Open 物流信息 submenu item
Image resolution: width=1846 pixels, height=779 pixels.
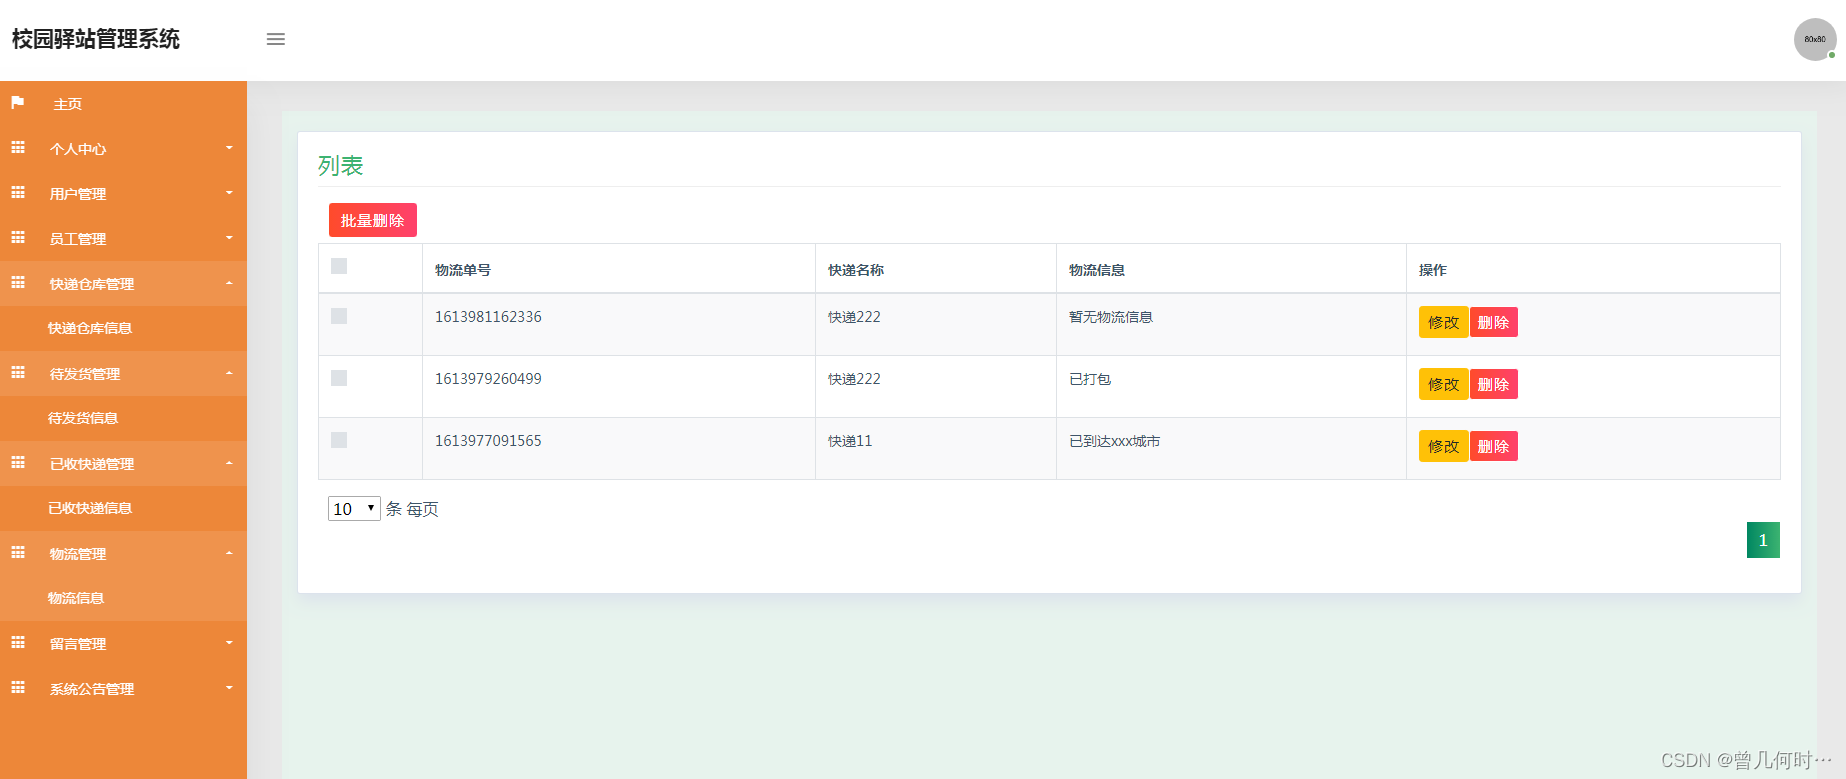click(76, 598)
